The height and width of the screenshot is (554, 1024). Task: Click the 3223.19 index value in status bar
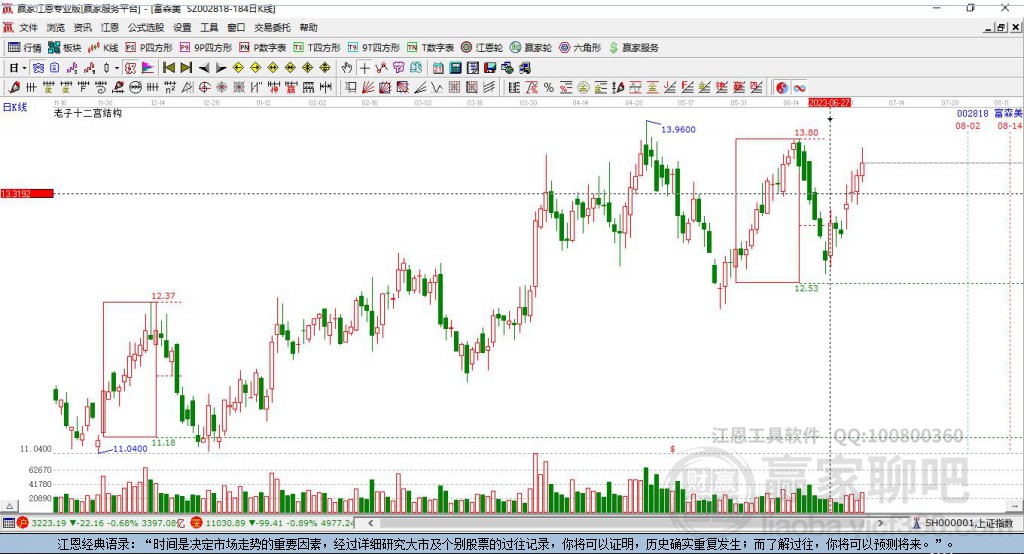48,523
